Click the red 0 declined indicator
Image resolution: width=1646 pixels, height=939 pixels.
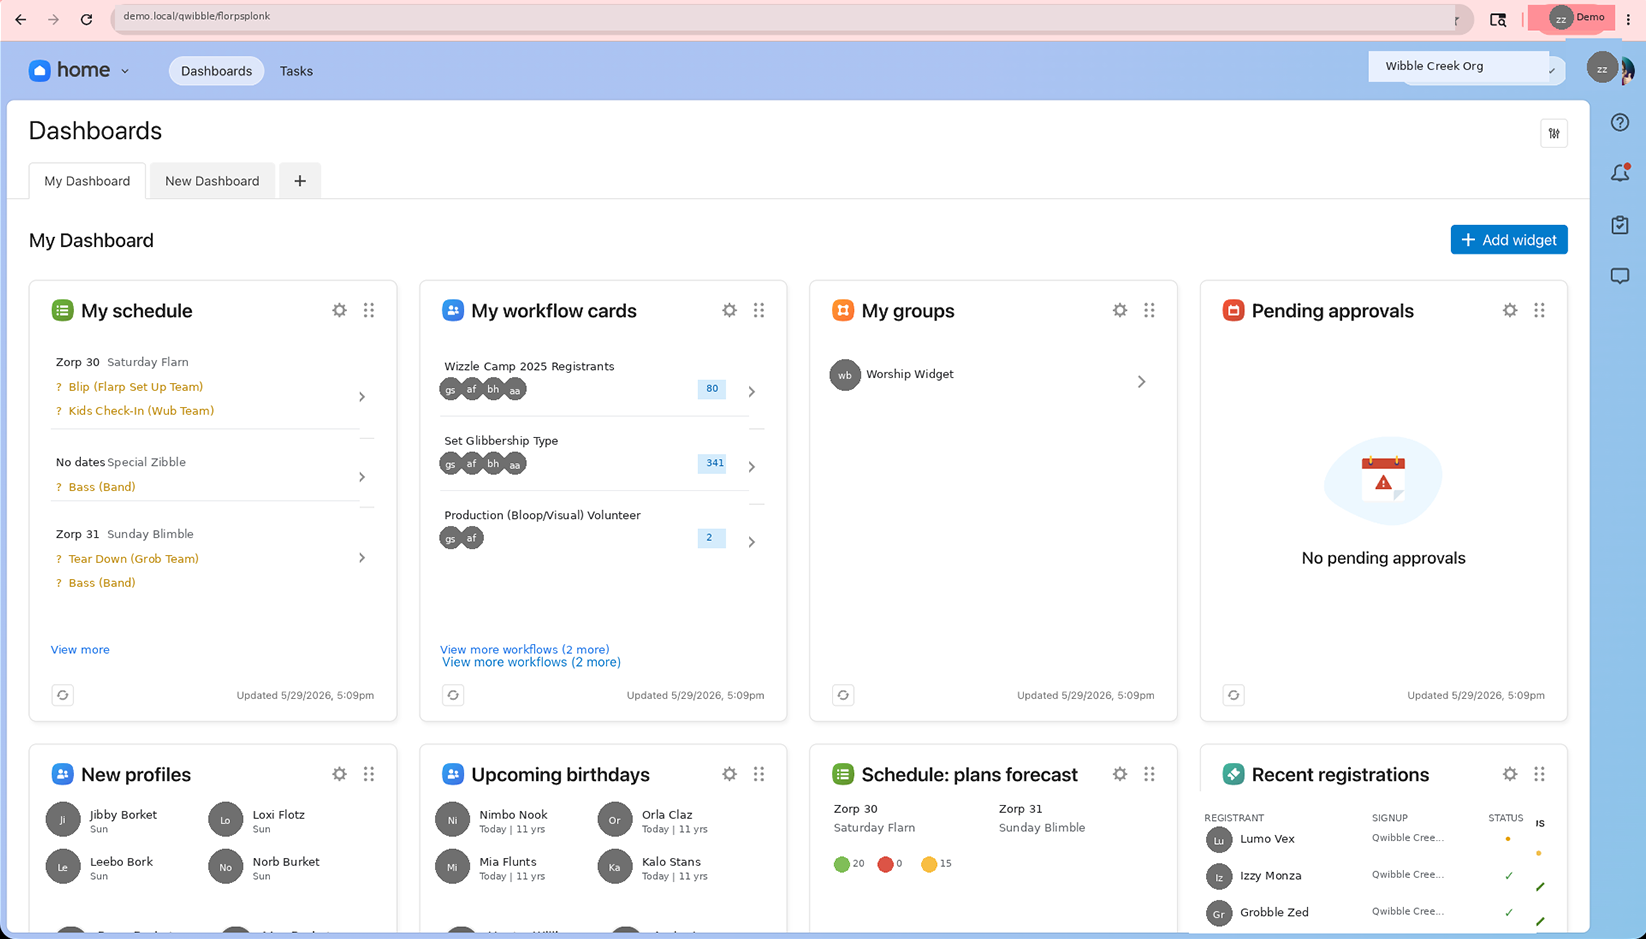(x=890, y=864)
